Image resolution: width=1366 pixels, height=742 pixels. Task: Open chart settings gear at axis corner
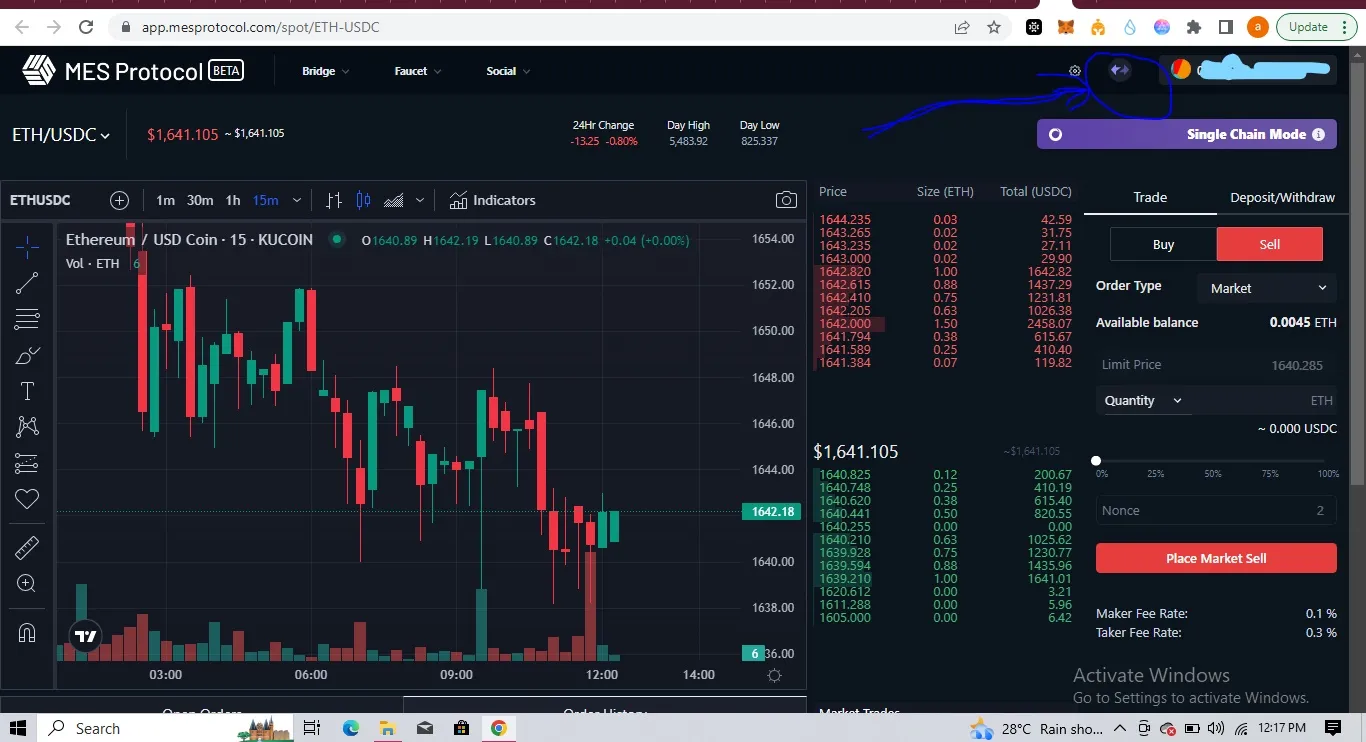[x=774, y=675]
